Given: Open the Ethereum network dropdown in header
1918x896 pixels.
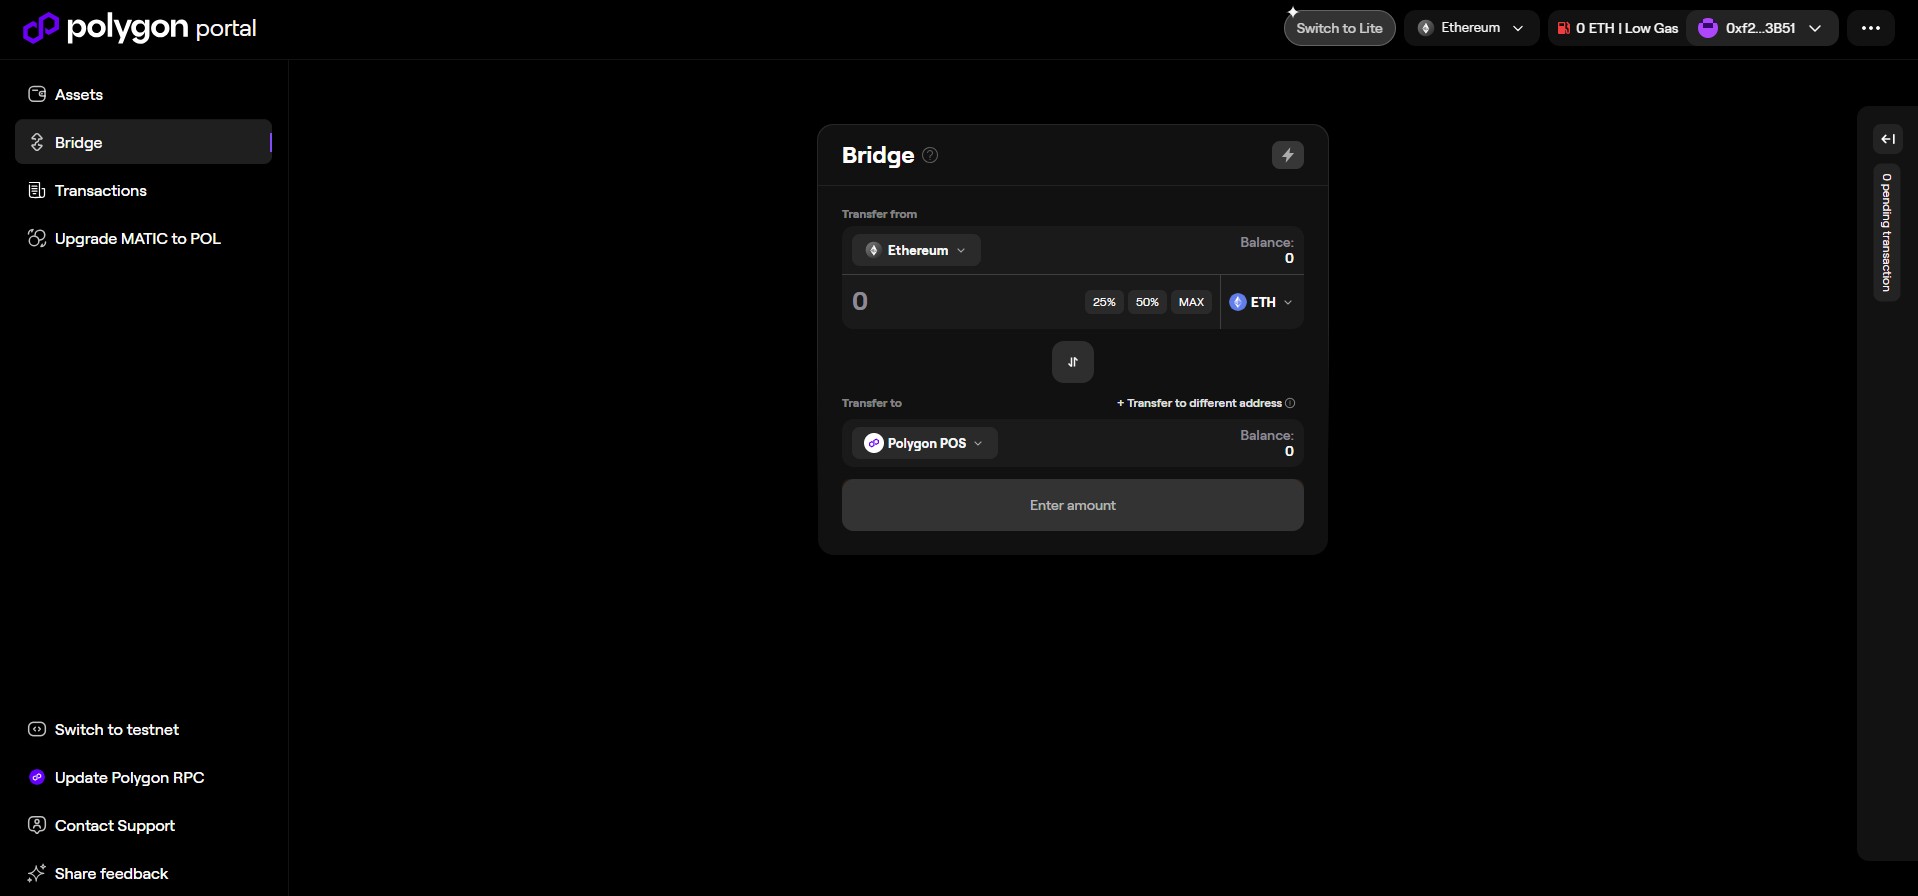Looking at the screenshot, I should click(1470, 28).
